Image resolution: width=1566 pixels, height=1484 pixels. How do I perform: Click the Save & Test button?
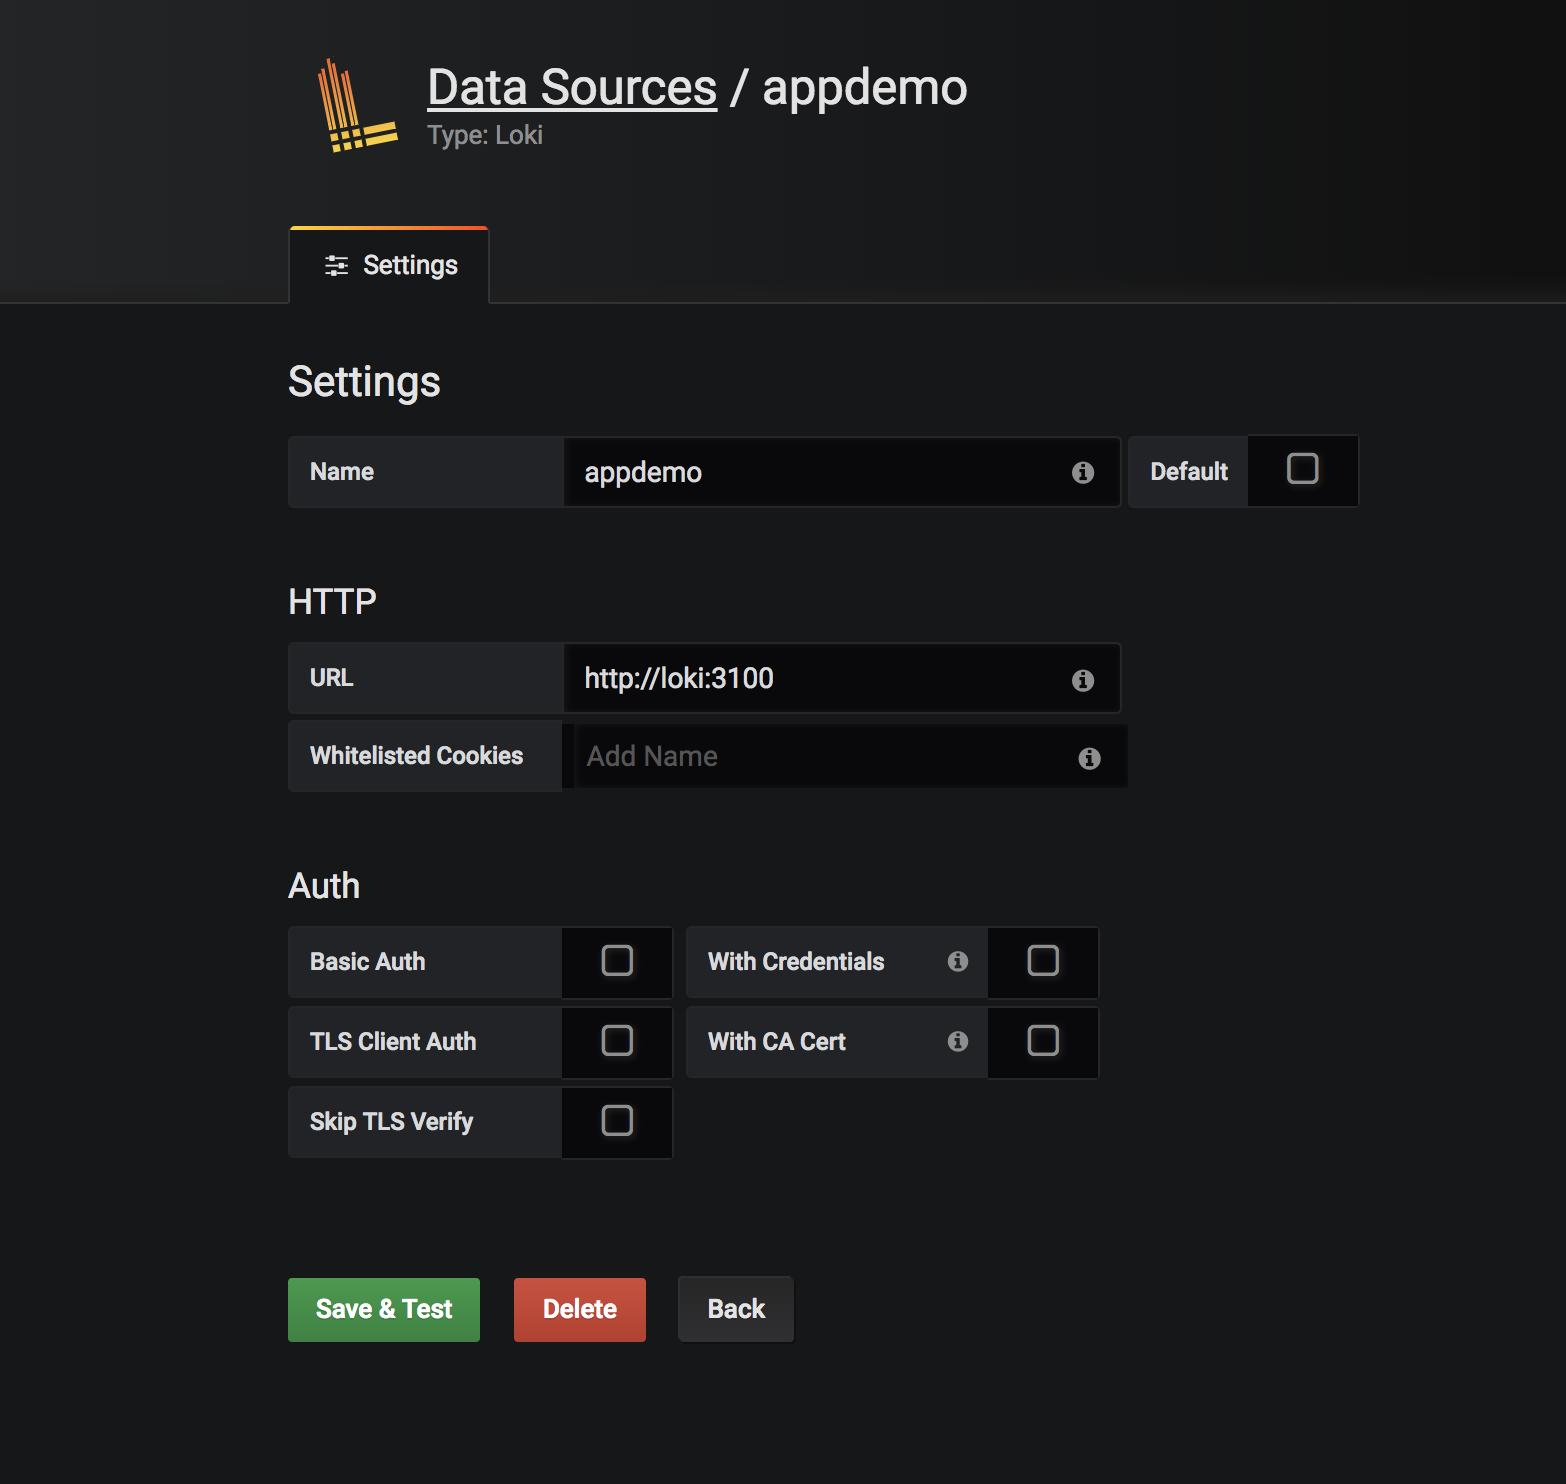coord(384,1310)
